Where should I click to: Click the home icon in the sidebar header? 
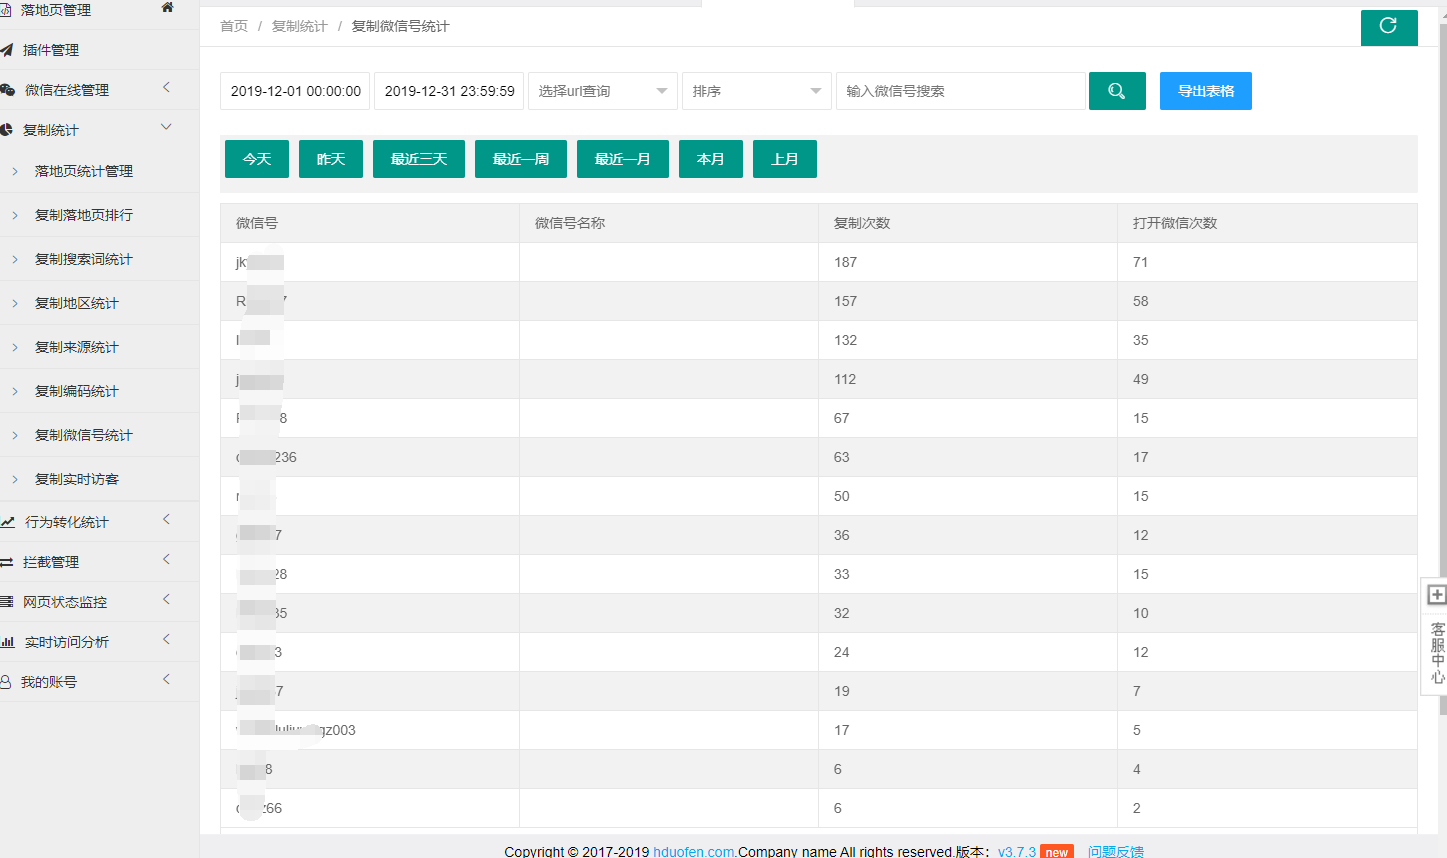click(x=167, y=8)
